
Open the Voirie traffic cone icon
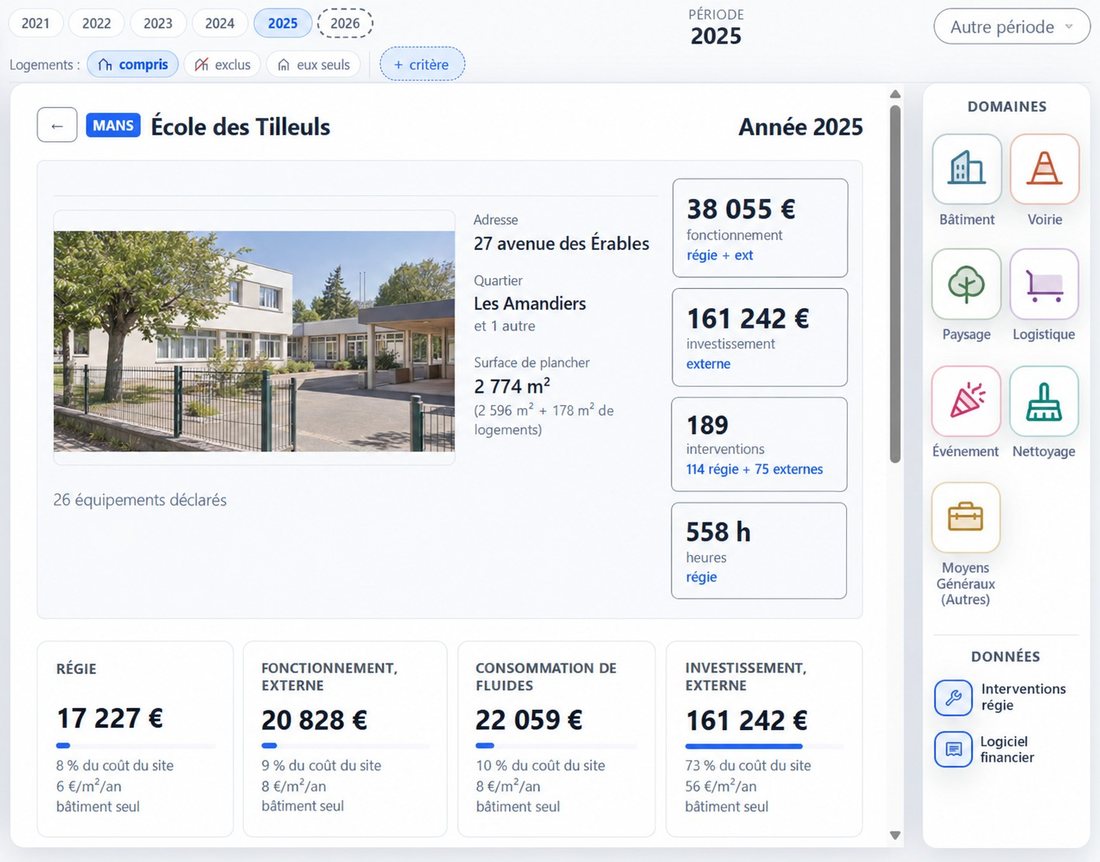point(1045,169)
